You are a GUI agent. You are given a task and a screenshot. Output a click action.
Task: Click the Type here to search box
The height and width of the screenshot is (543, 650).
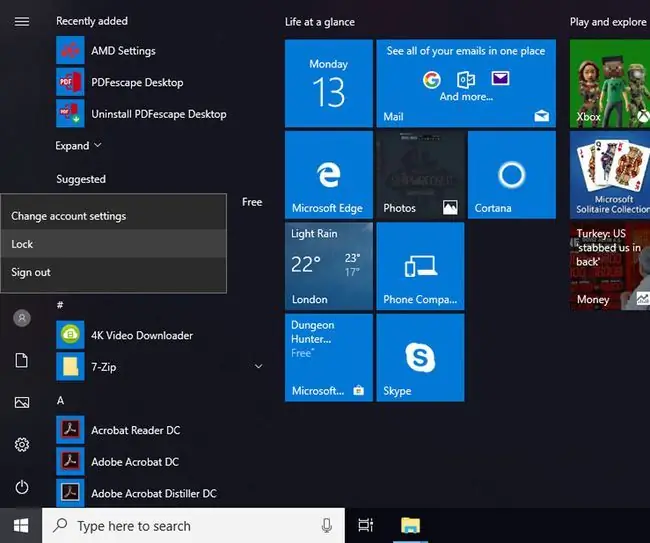click(x=193, y=526)
